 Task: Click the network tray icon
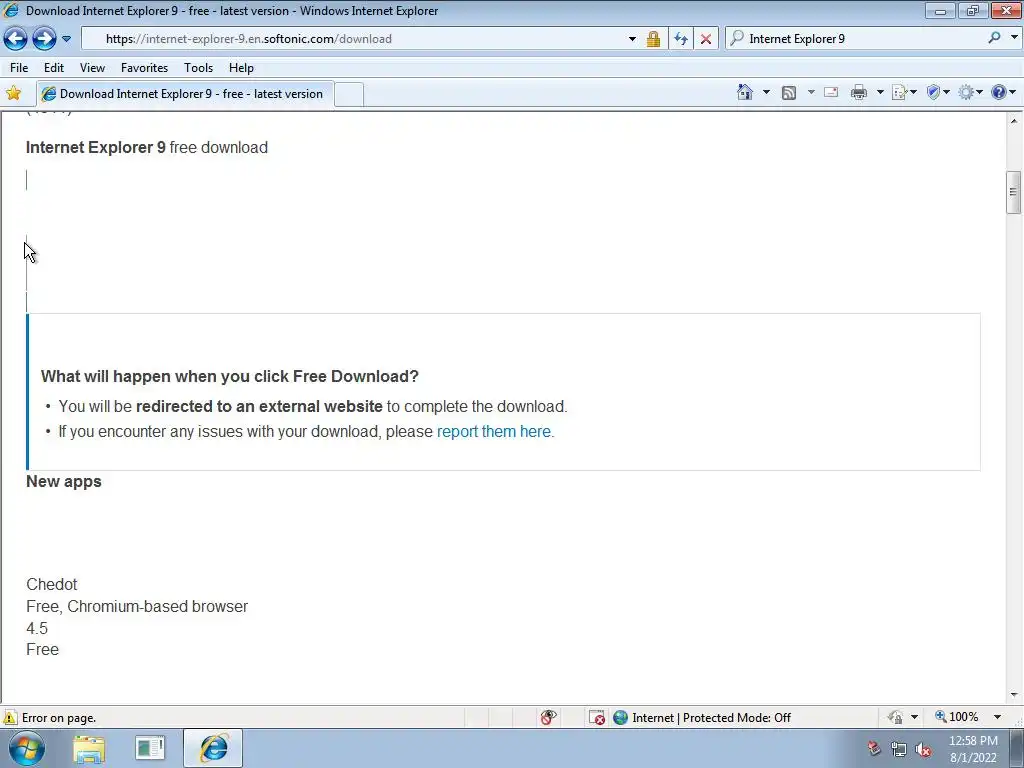pyautogui.click(x=899, y=750)
